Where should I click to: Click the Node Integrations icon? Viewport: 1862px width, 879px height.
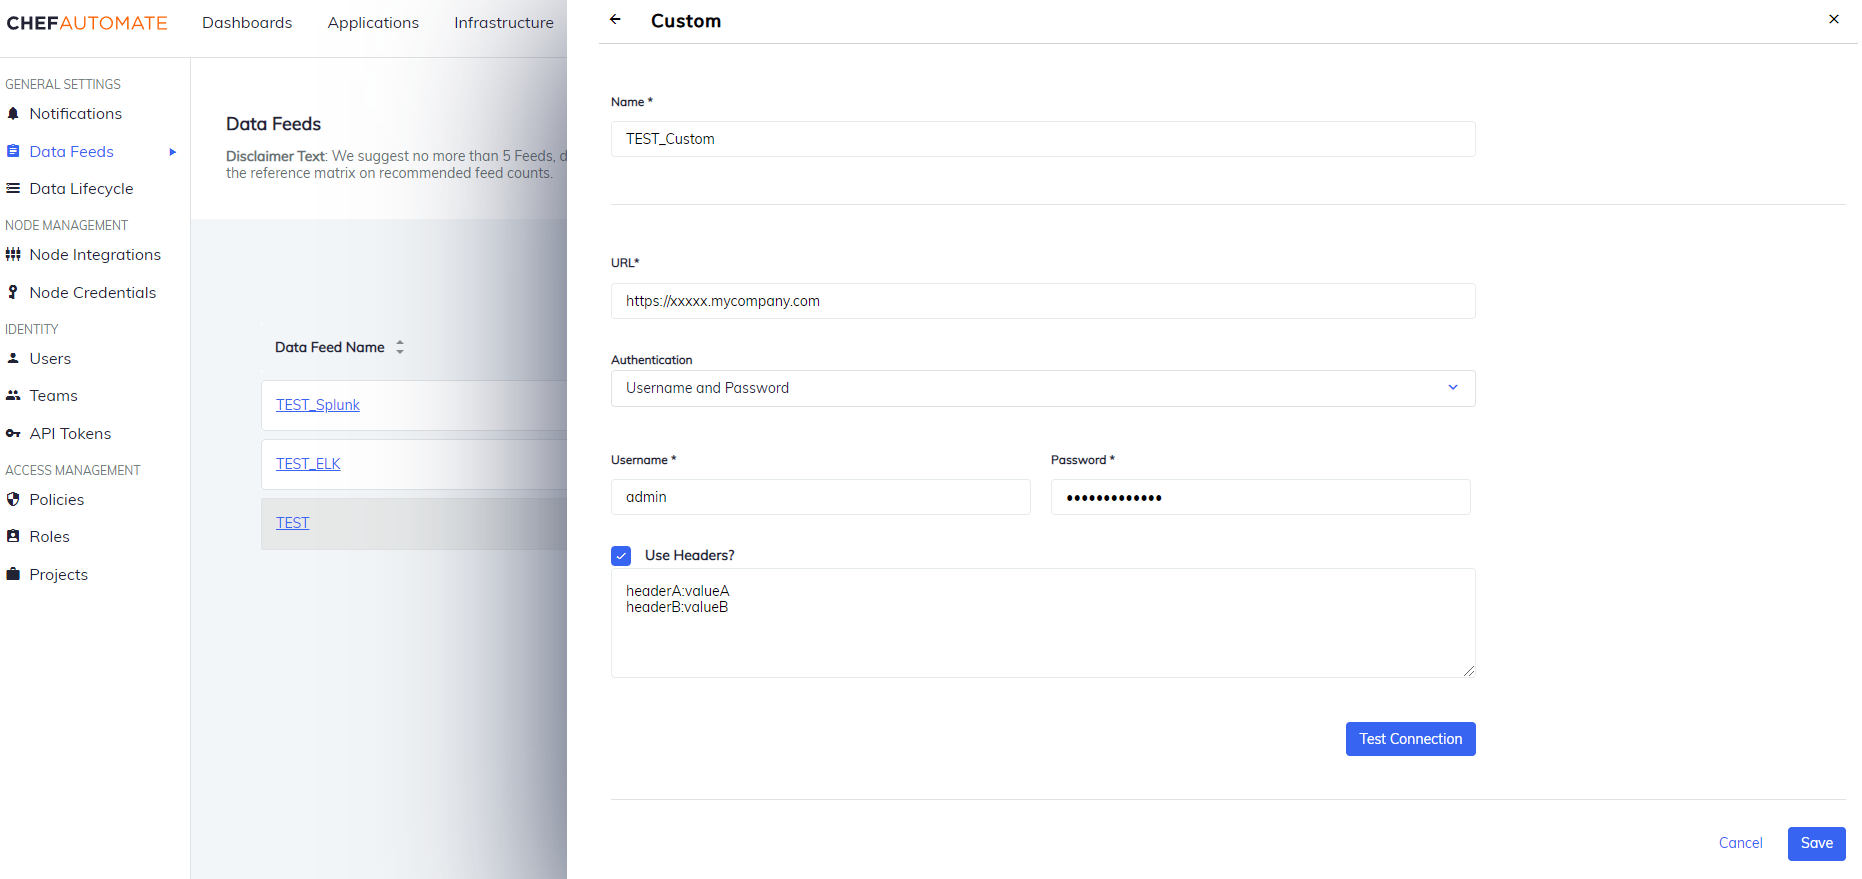pyautogui.click(x=13, y=255)
